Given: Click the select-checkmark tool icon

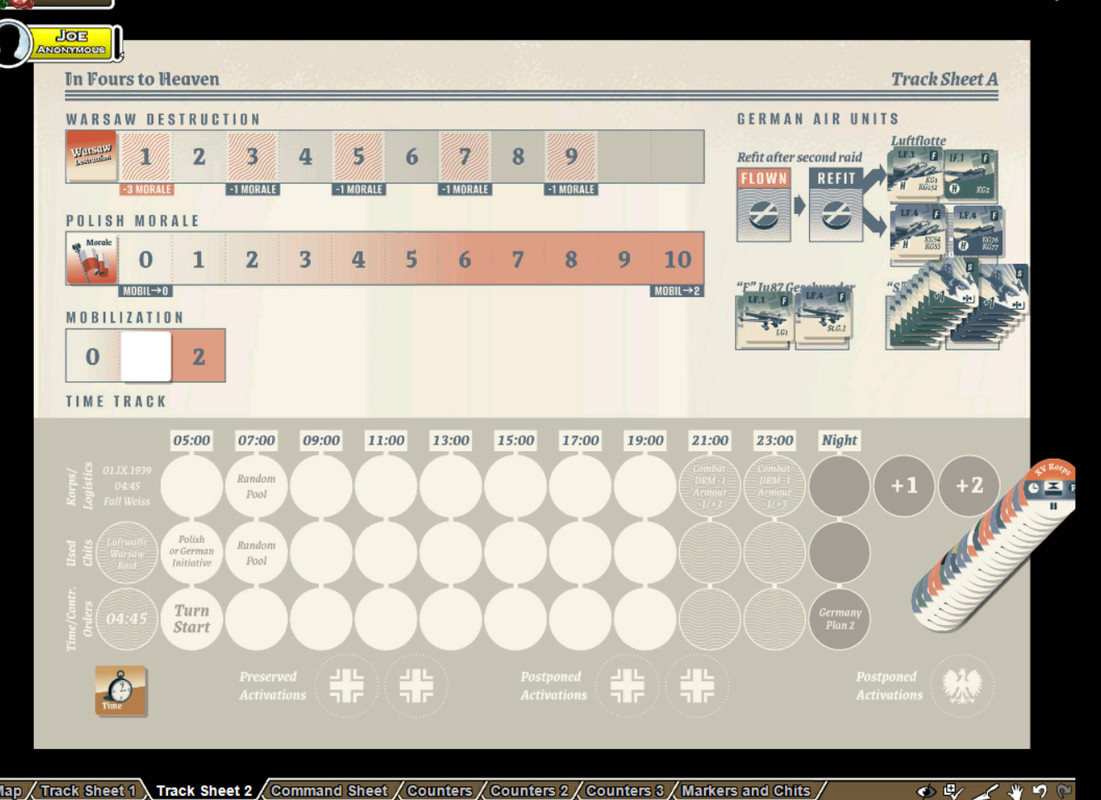Looking at the screenshot, I should [953, 791].
